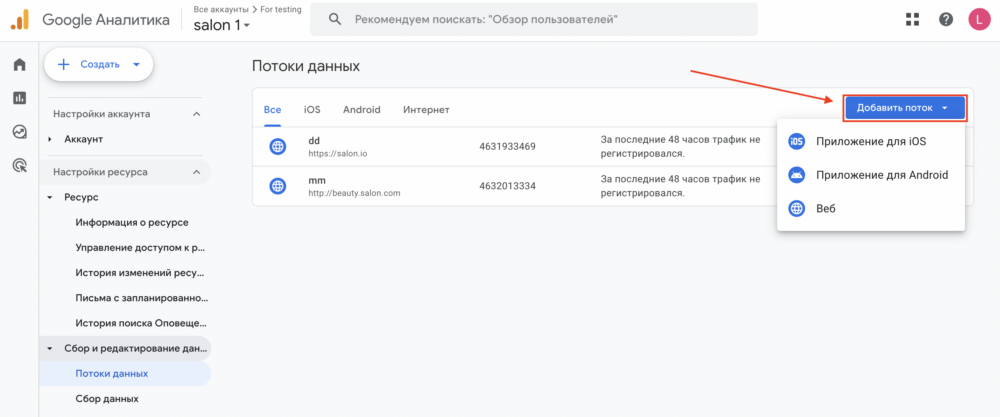Choose Приложение для iOS option

pyautogui.click(x=870, y=142)
